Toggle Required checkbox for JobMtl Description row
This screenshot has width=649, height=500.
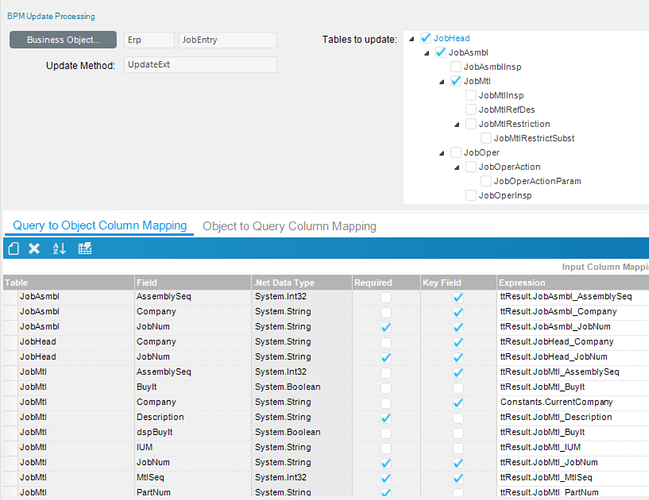click(x=386, y=417)
